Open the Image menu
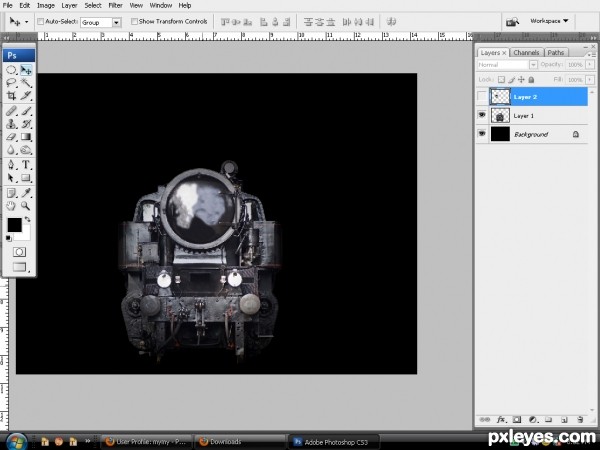The height and width of the screenshot is (450, 600). [x=46, y=5]
